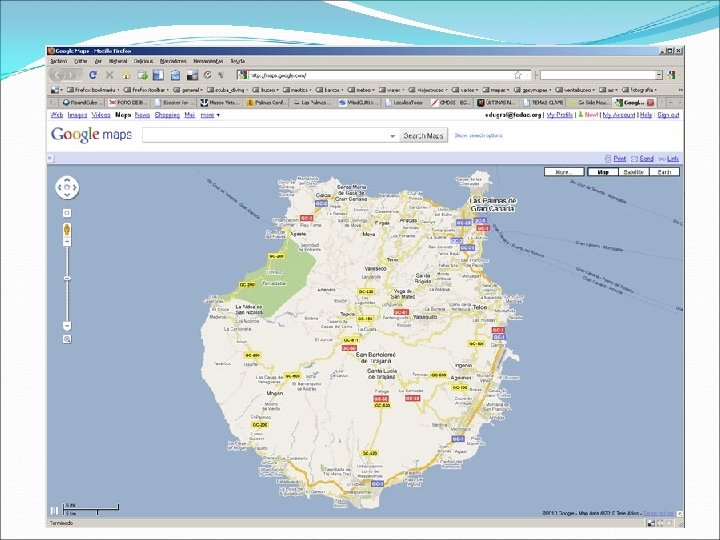Open the Herramientas menu
Viewport: 720px width, 540px height.
pos(208,61)
